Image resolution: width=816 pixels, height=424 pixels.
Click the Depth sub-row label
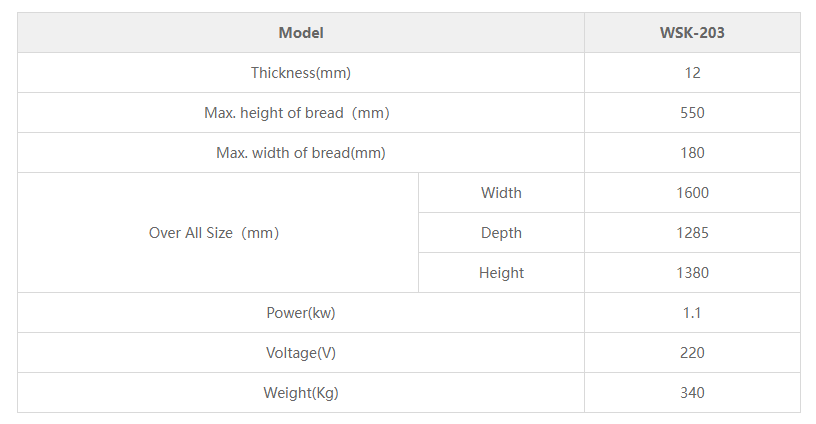coord(501,233)
